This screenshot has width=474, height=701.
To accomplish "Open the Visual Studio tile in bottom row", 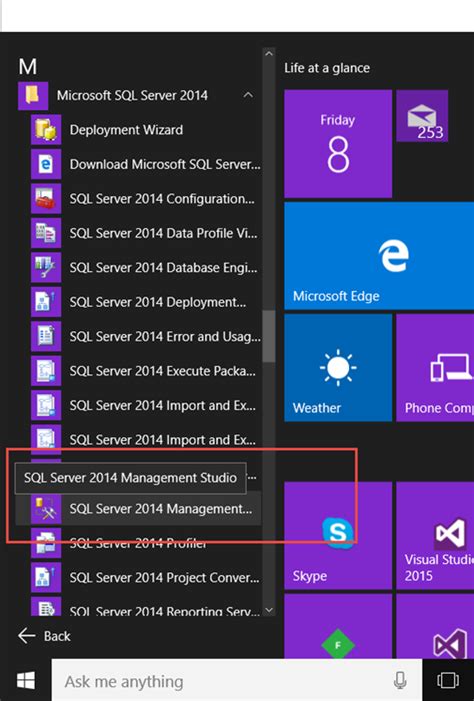I will pyautogui.click(x=435, y=626).
